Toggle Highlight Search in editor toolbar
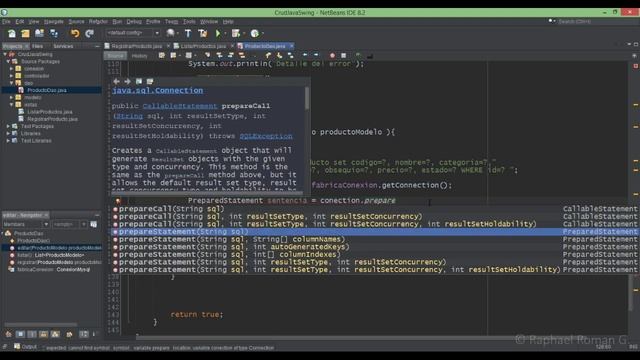 242,55
